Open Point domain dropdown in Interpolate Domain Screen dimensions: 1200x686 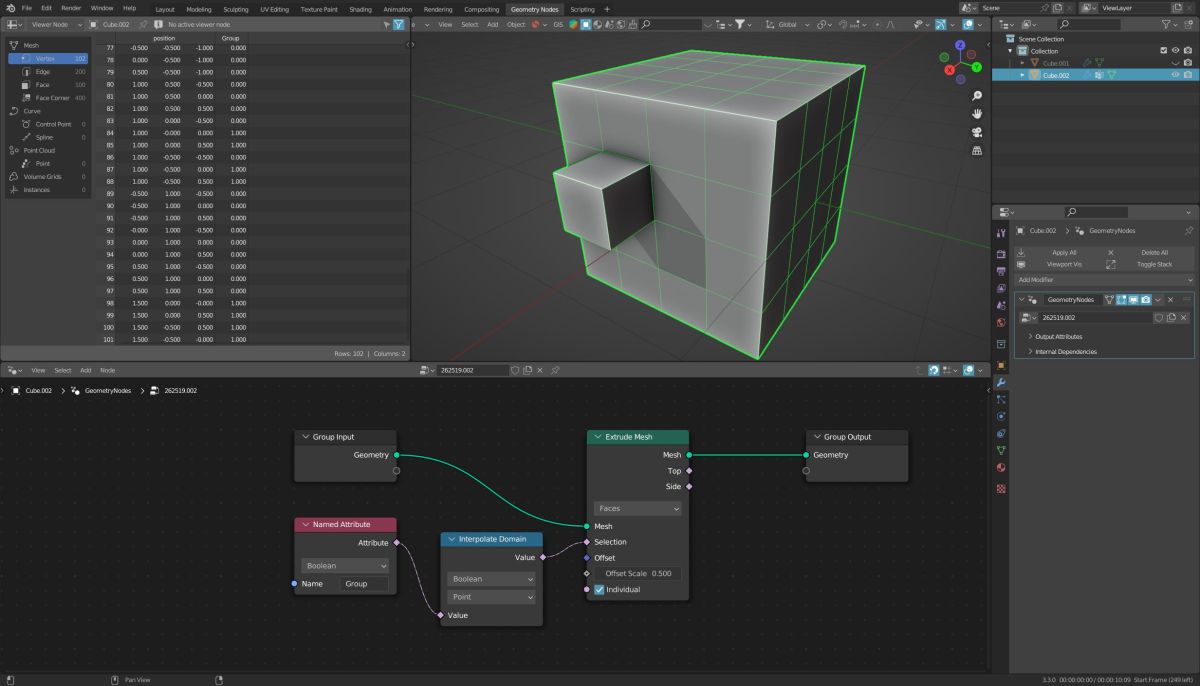[491, 597]
